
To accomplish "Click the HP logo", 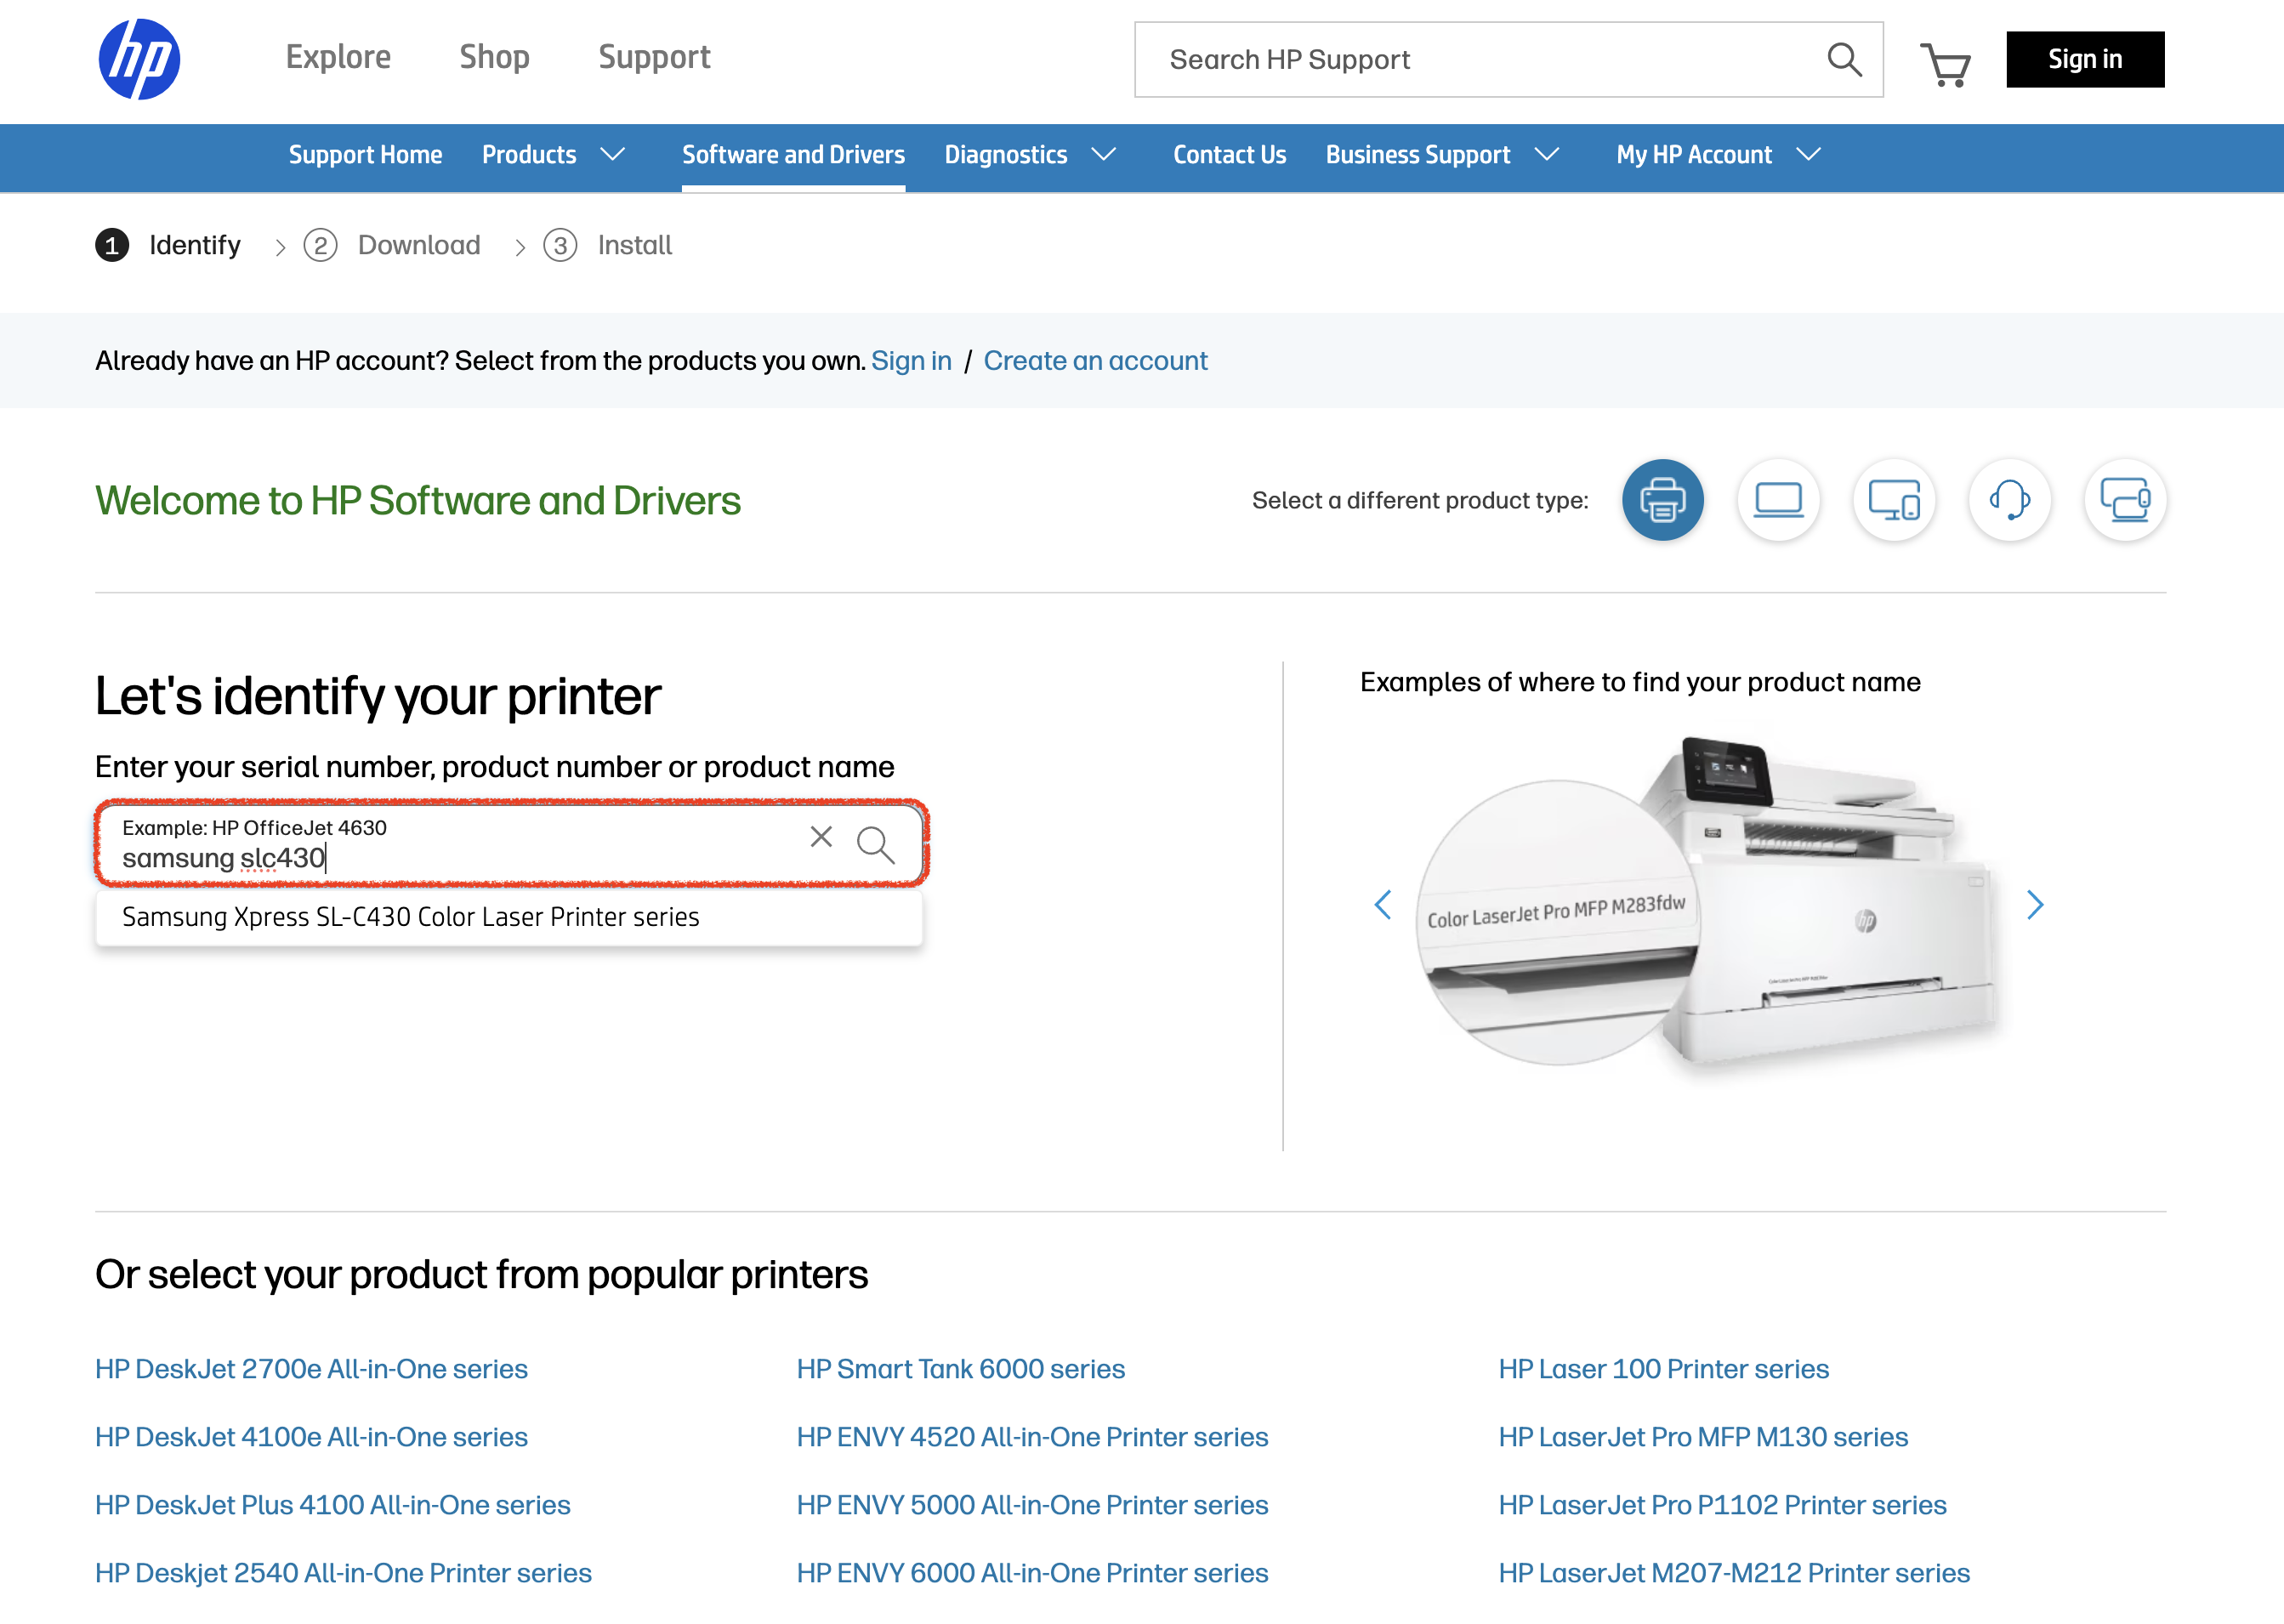I will [139, 59].
